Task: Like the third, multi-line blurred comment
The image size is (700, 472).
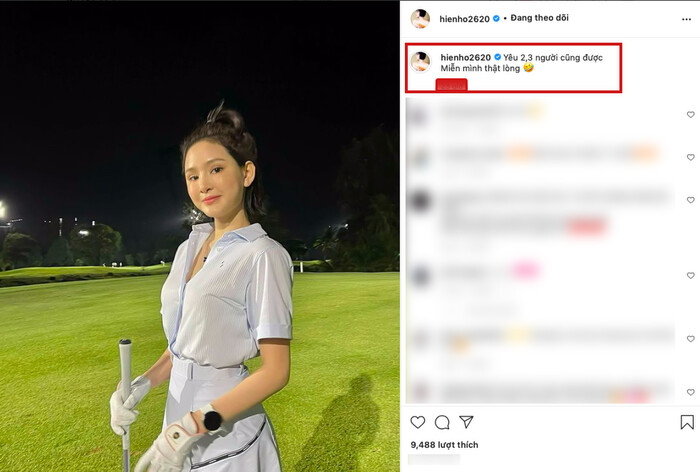Action: [691, 200]
